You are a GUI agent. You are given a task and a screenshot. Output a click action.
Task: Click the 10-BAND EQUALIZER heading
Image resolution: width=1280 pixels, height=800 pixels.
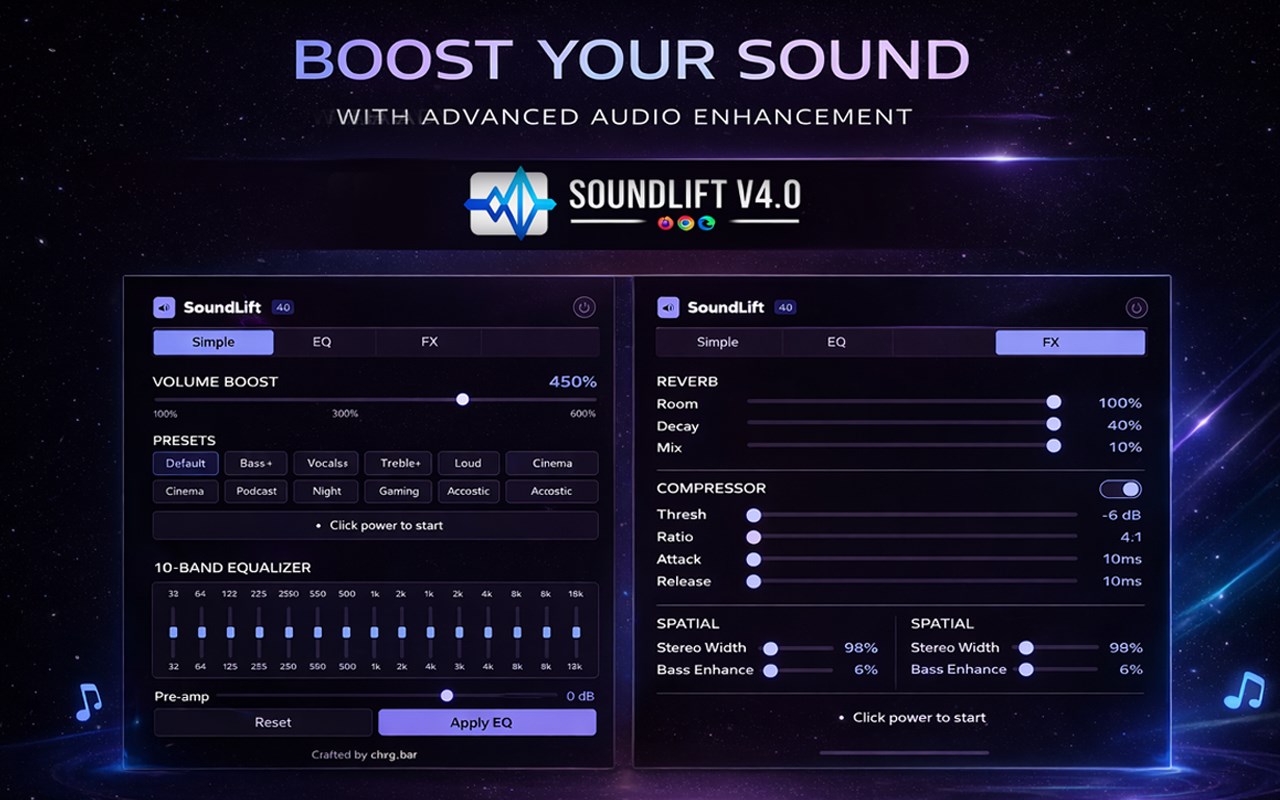232,568
